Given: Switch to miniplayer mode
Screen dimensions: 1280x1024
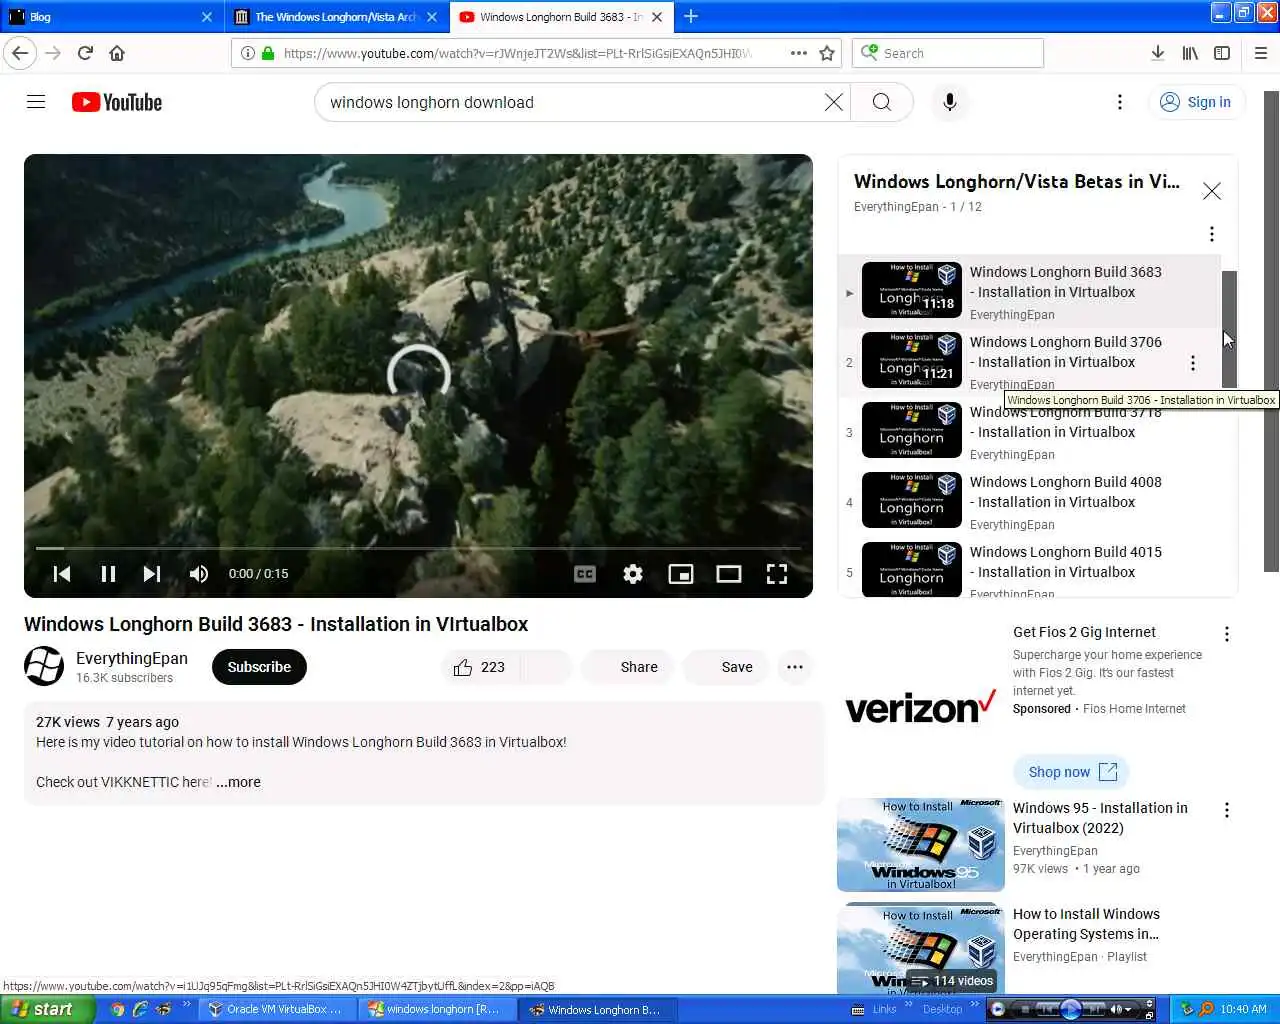Looking at the screenshot, I should pyautogui.click(x=681, y=574).
